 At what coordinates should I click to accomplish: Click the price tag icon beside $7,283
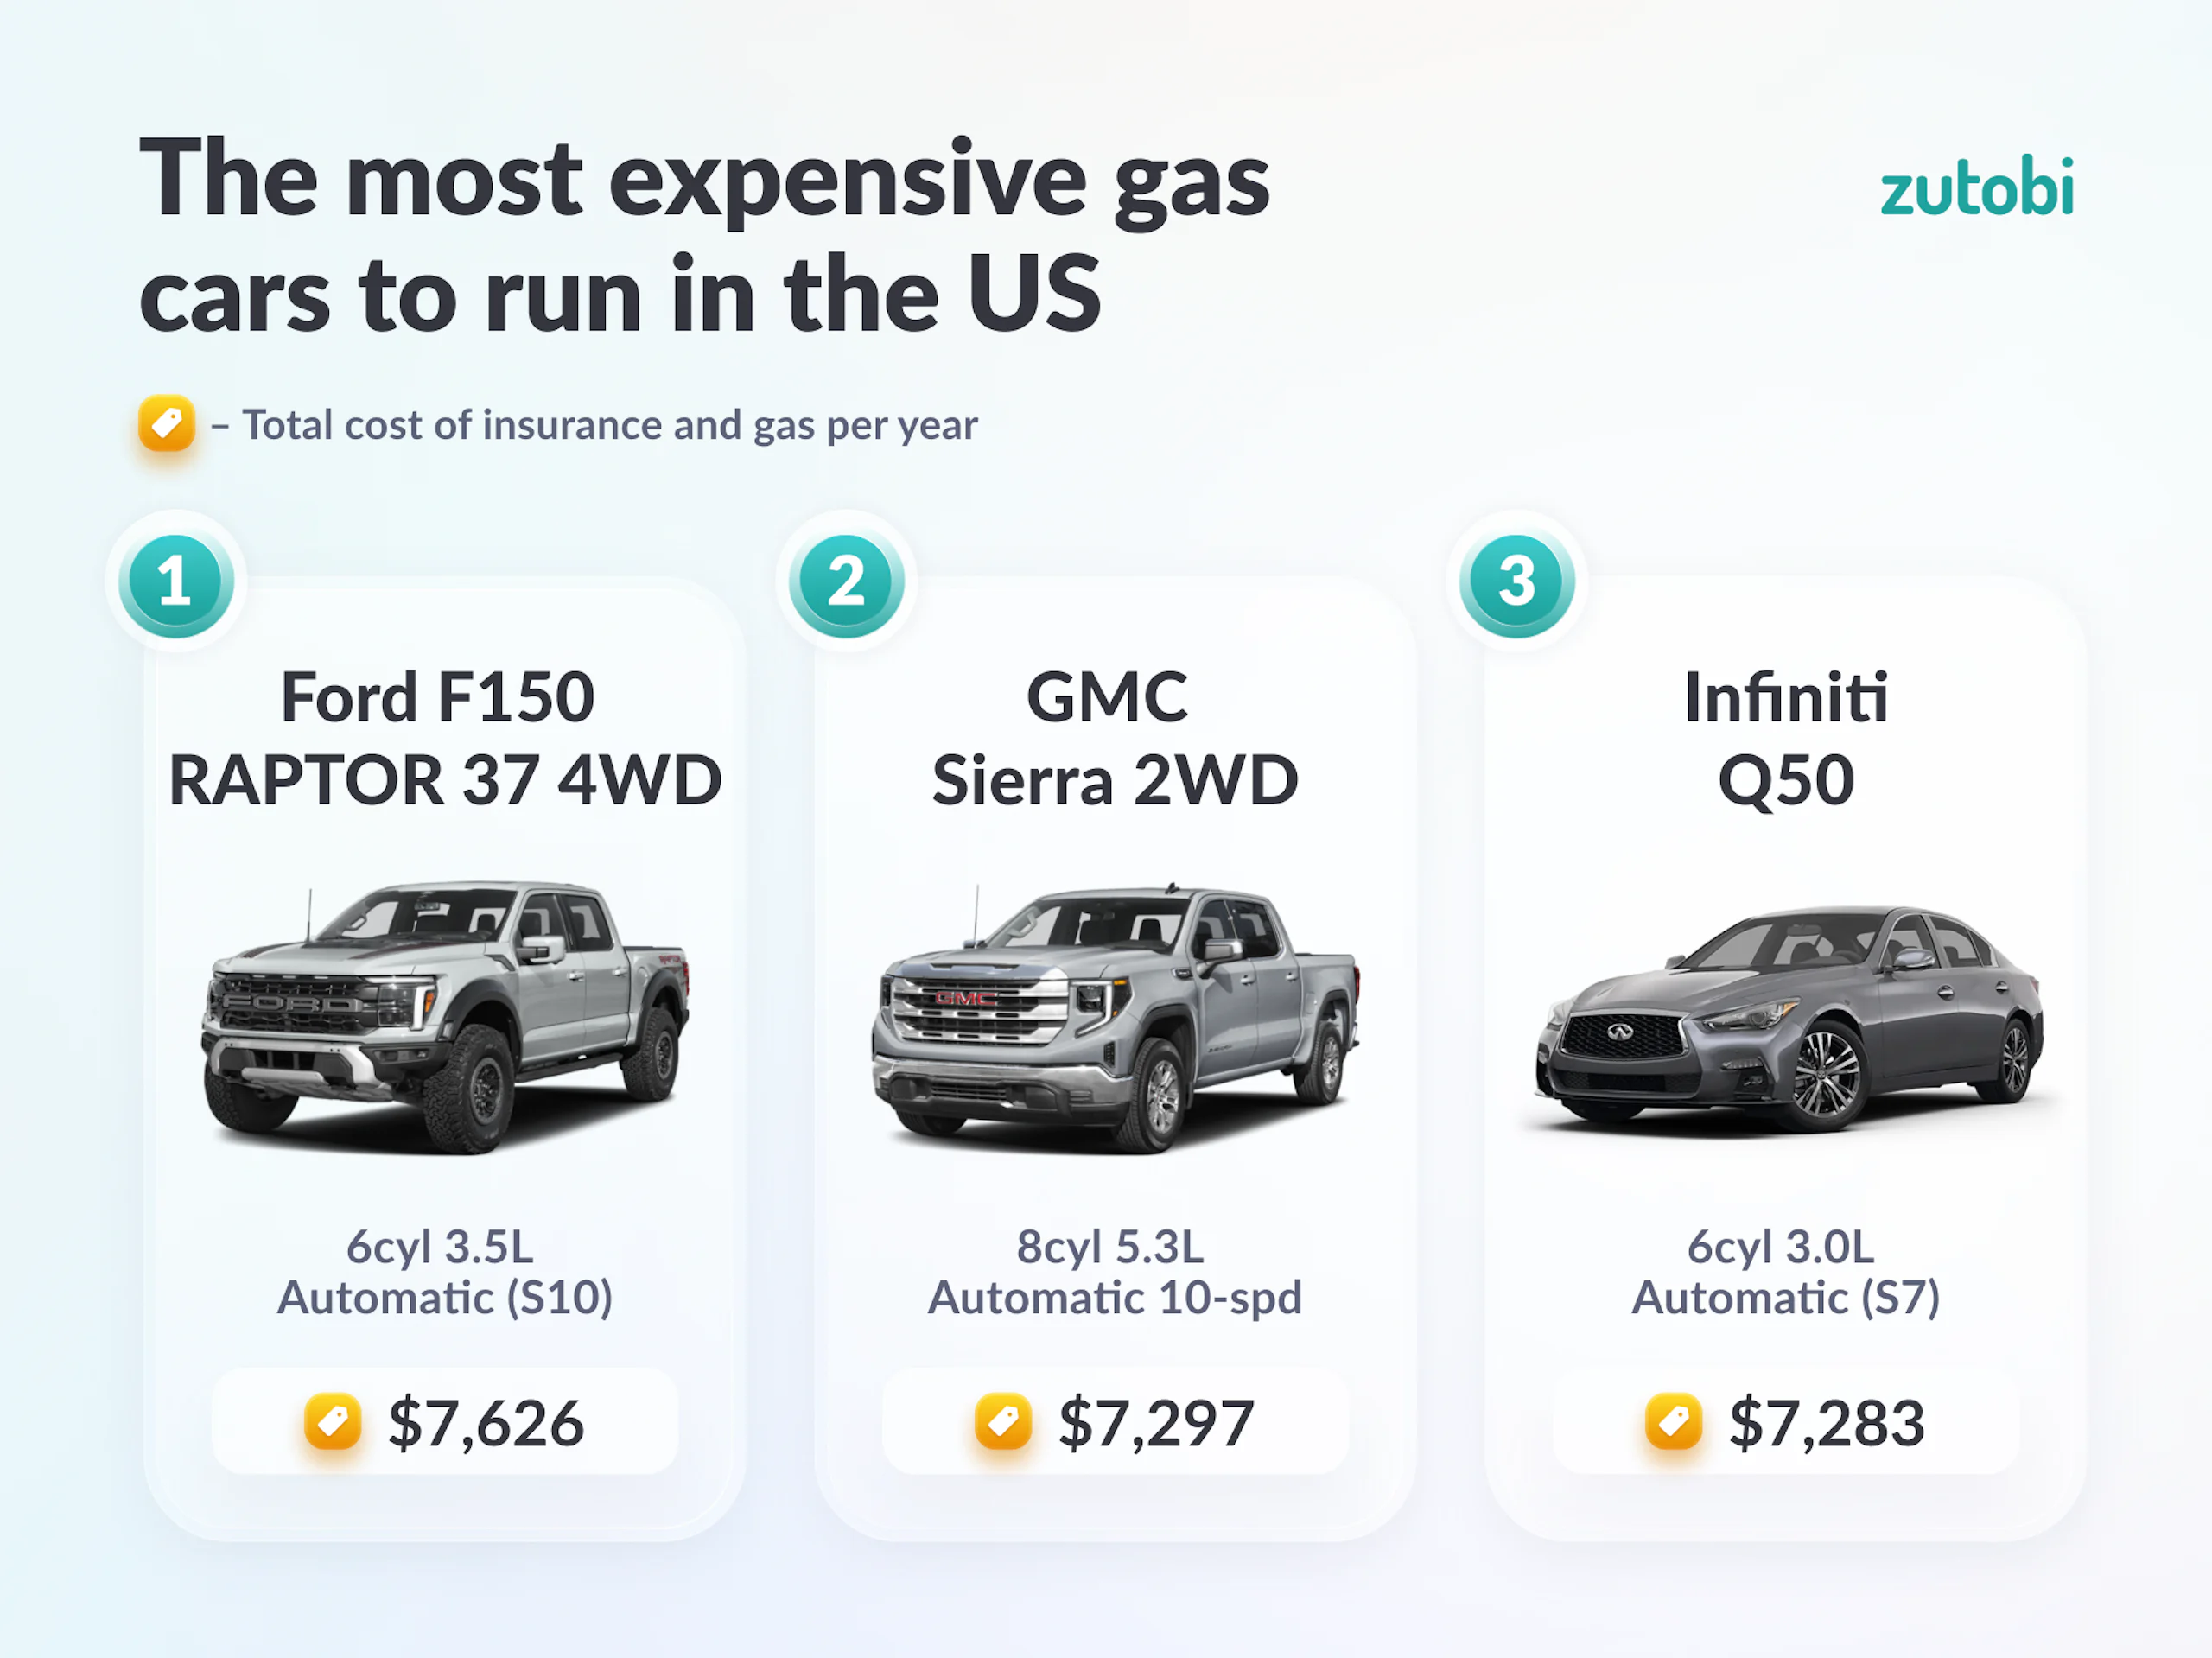[x=1673, y=1421]
